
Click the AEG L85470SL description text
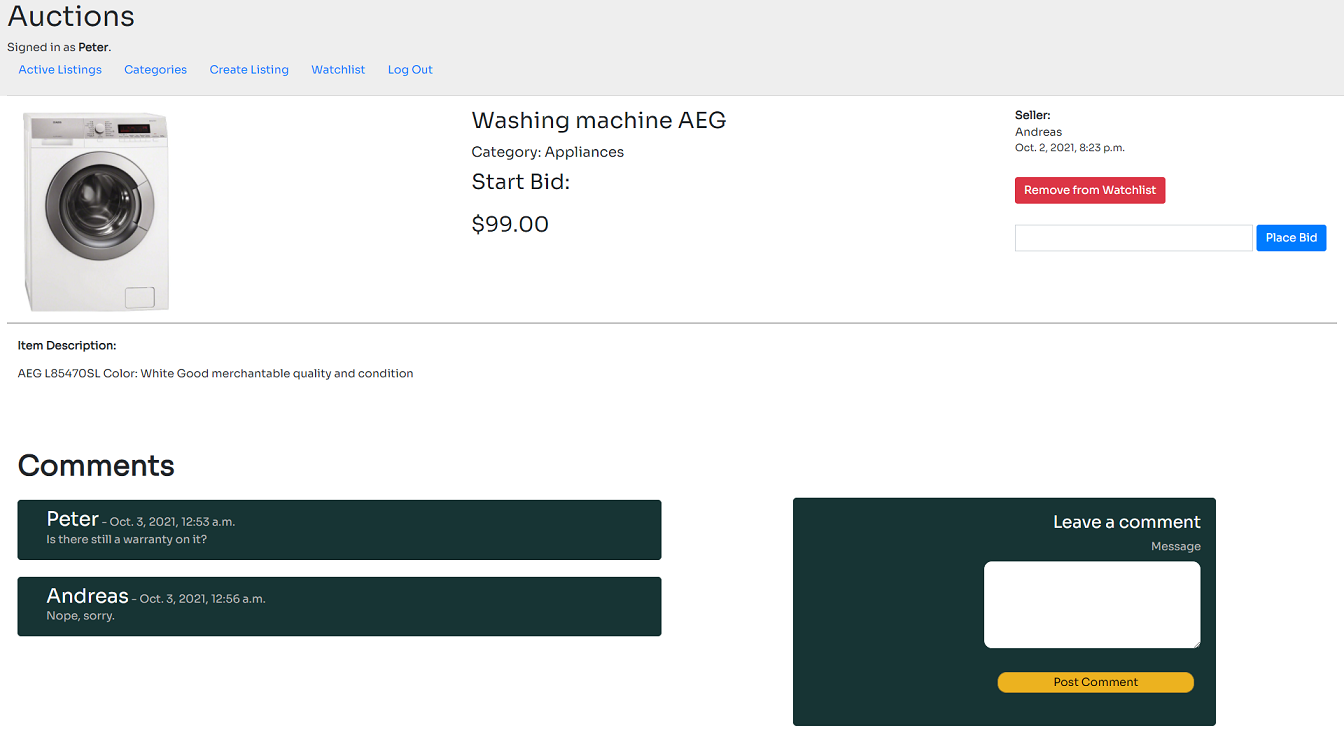(215, 374)
